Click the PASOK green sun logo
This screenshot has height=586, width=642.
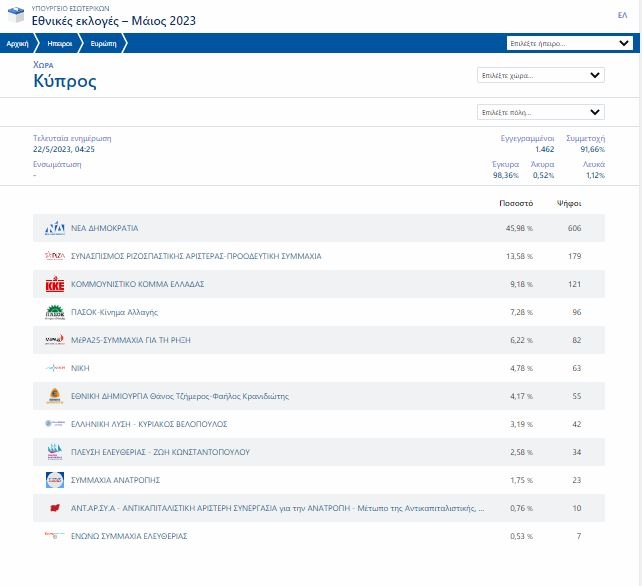click(x=55, y=312)
